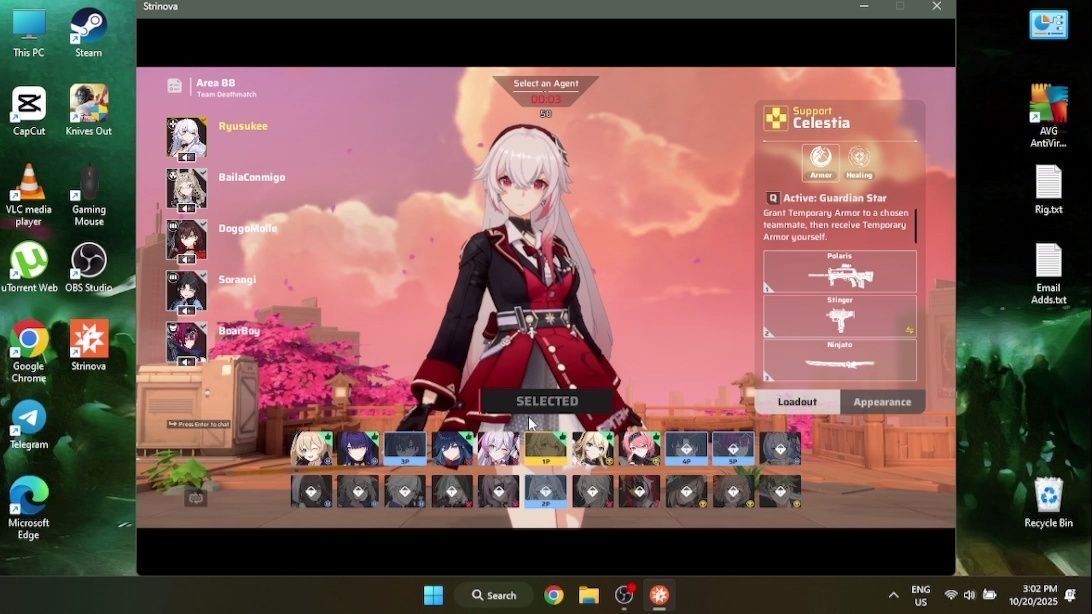Click the Support role icon beside Celestia

click(776, 118)
